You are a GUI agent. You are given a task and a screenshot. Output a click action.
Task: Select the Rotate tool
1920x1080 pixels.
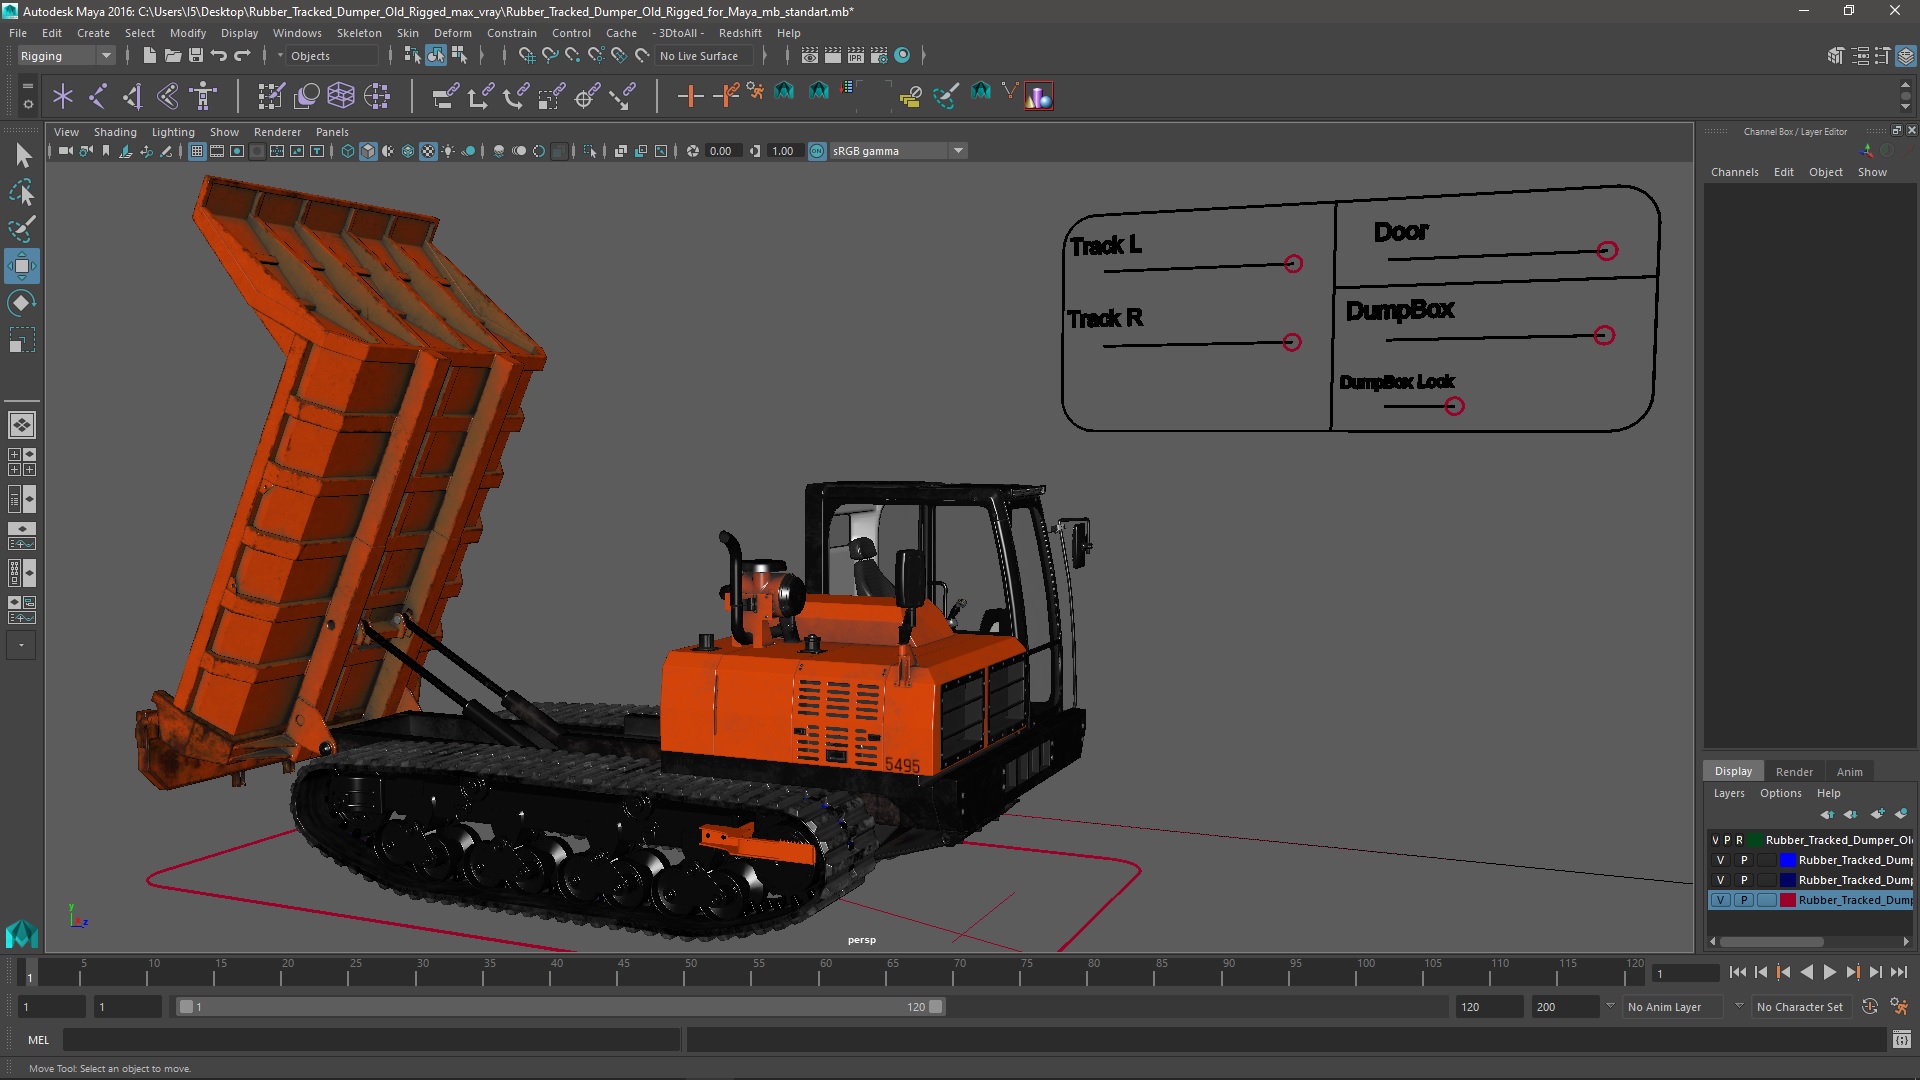tap(22, 303)
